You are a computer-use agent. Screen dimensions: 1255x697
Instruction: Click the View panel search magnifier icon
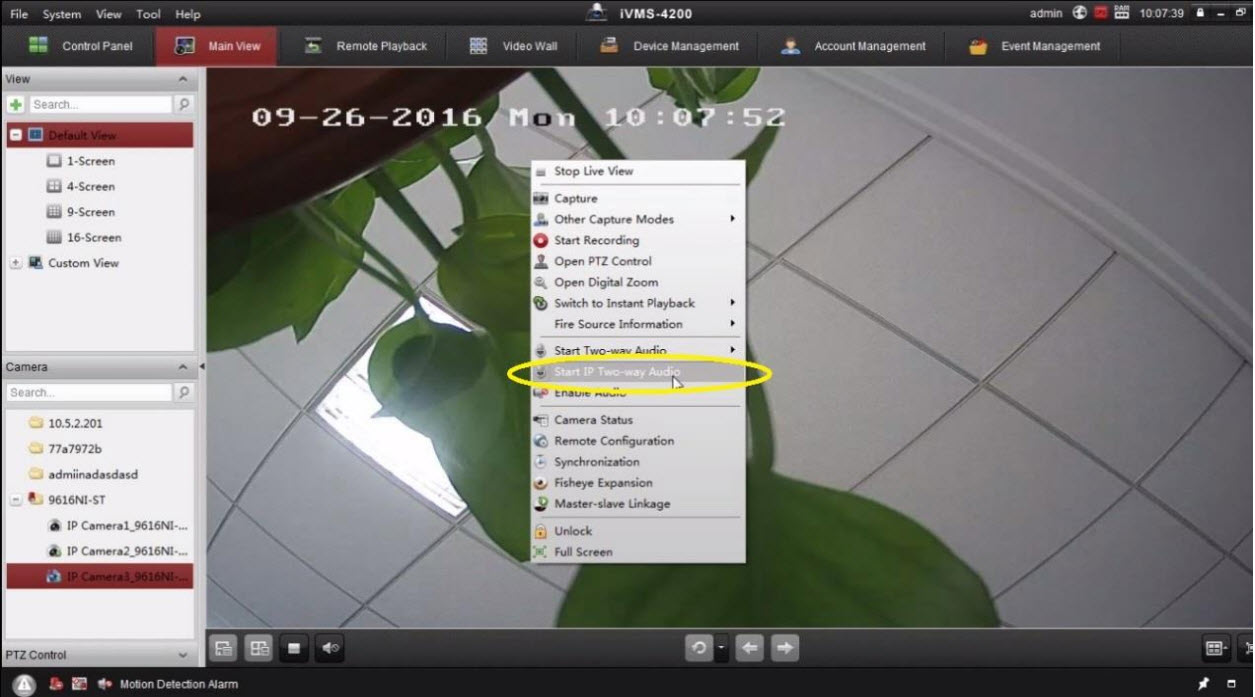184,104
